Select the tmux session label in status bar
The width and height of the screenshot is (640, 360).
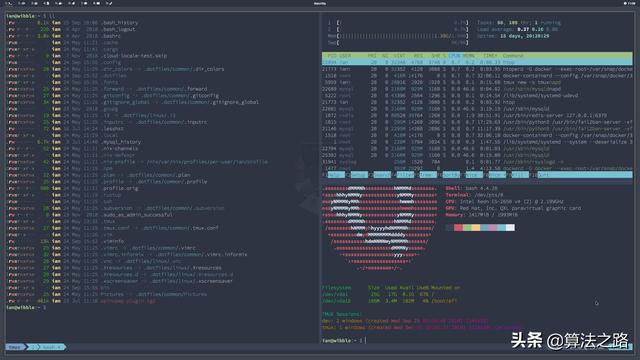(15, 347)
